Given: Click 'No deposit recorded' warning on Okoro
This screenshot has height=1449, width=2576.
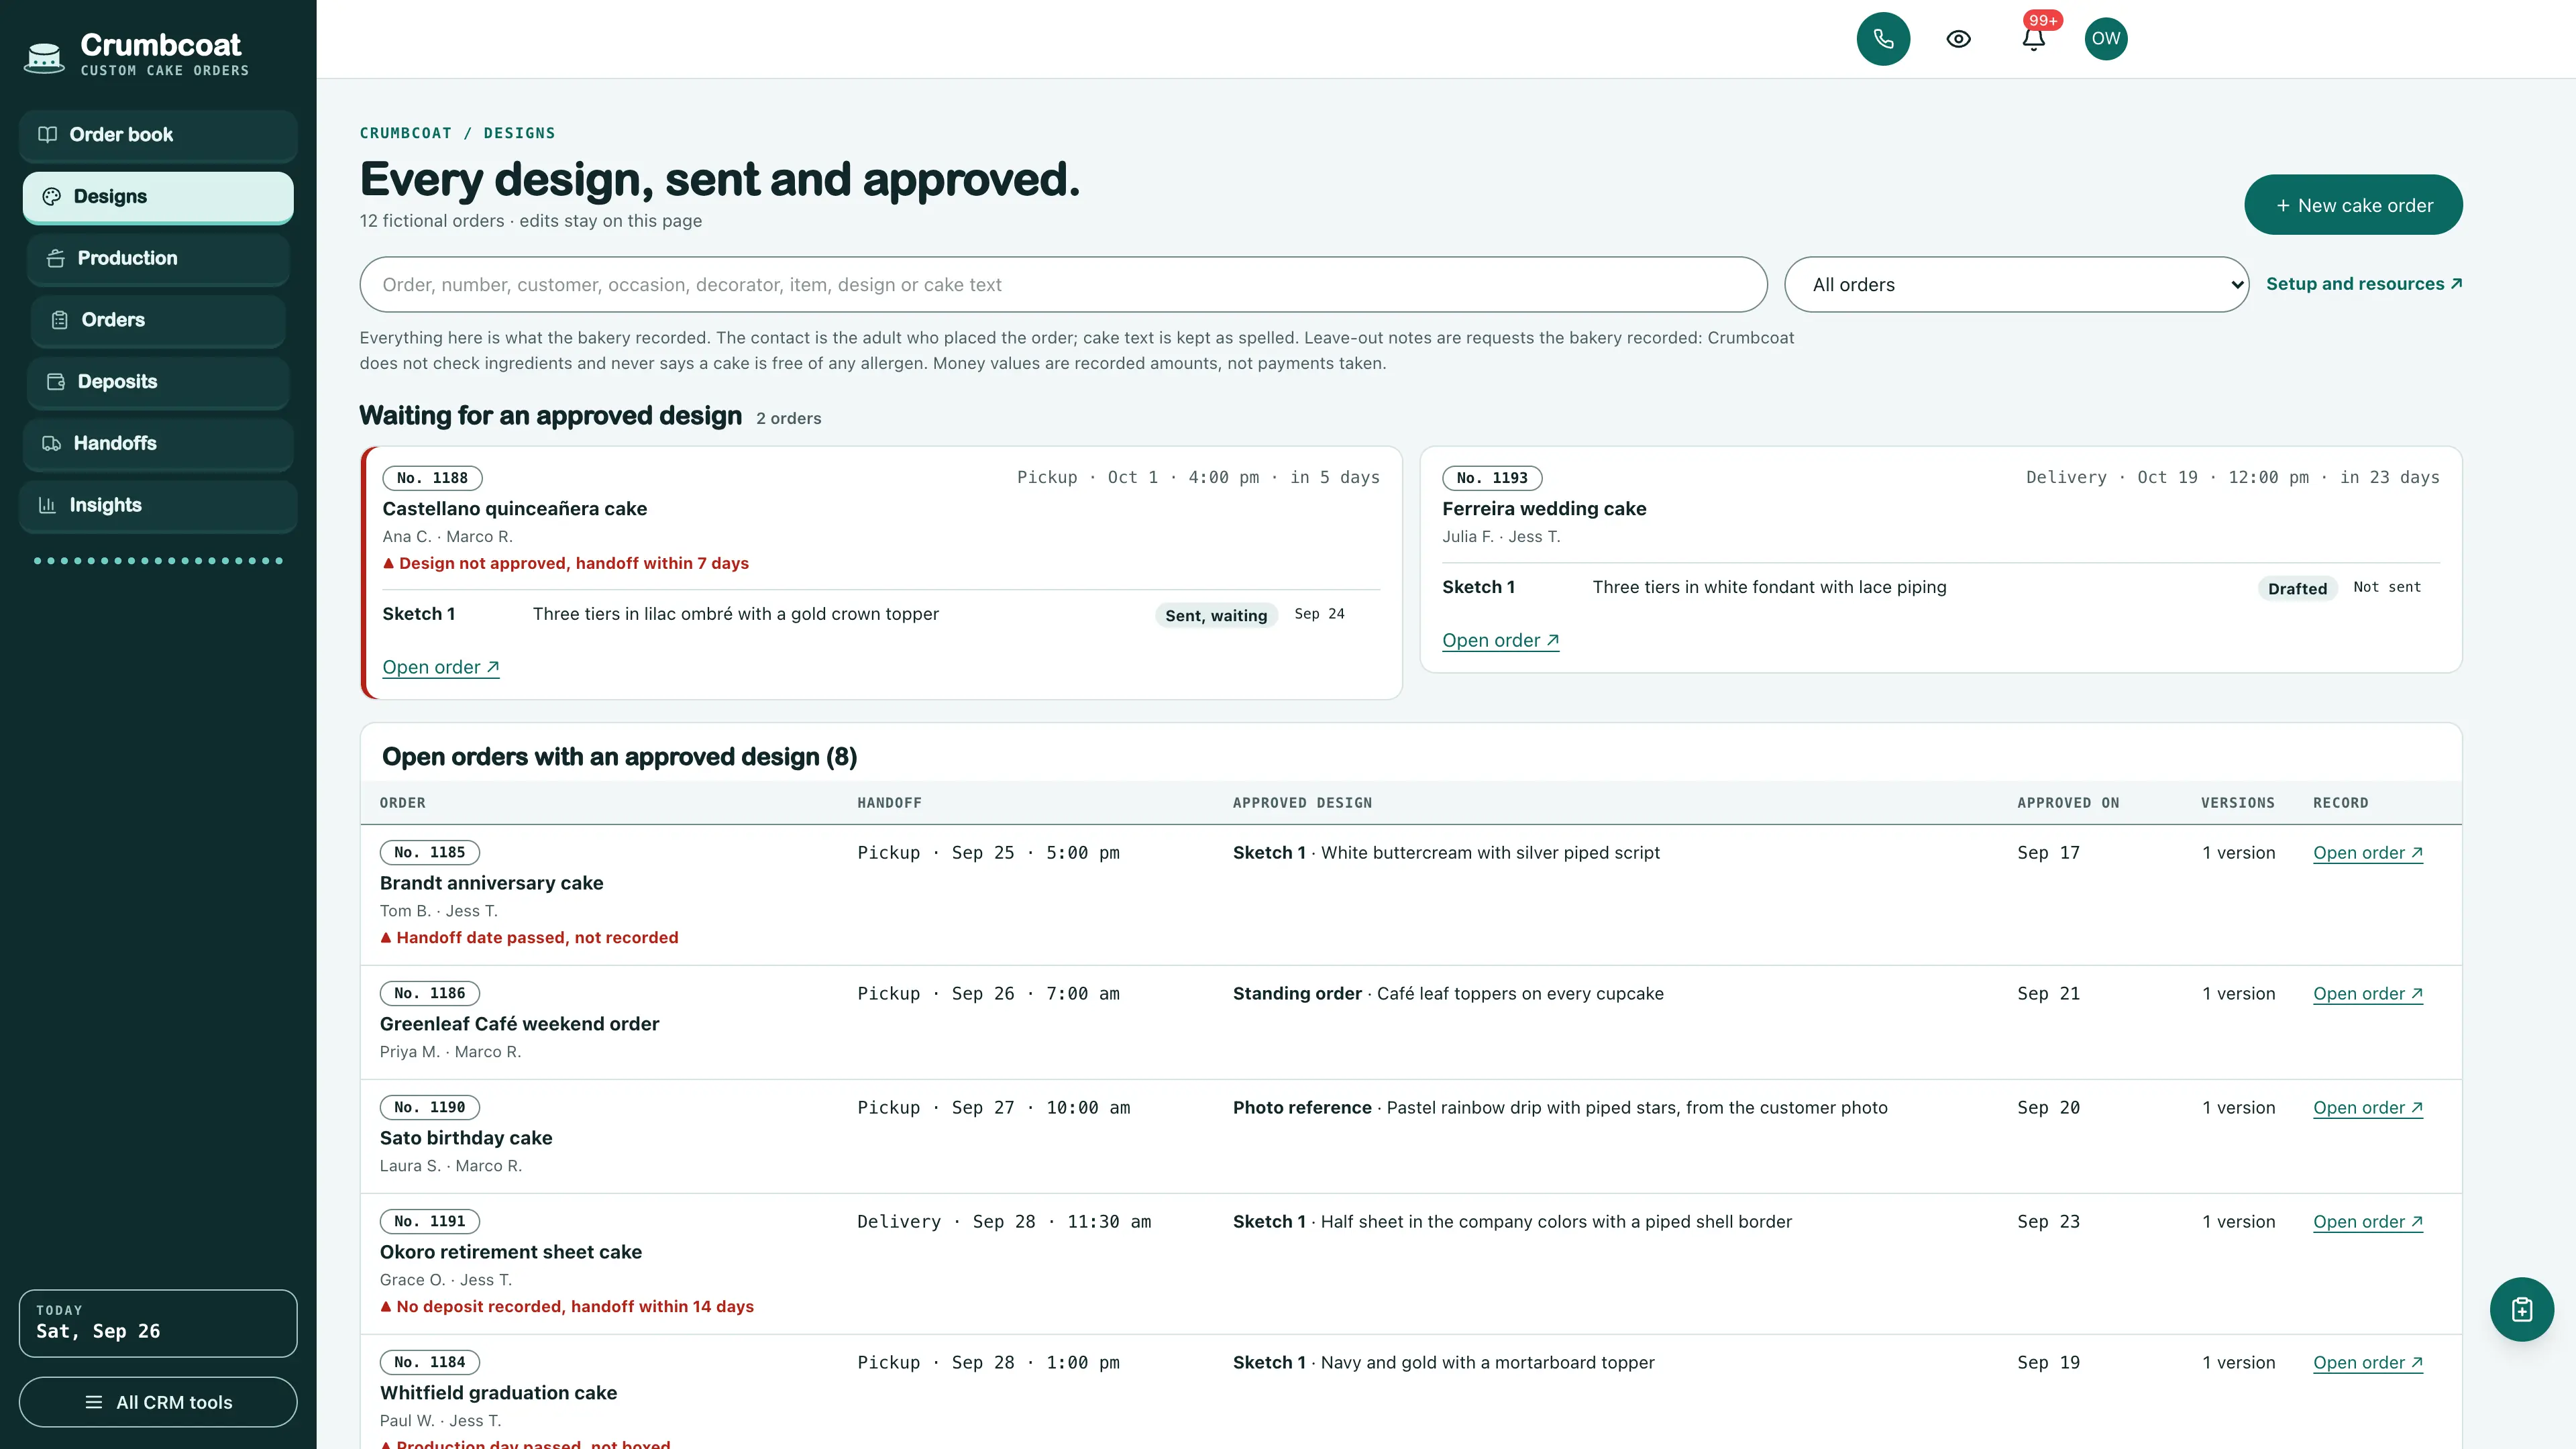Looking at the screenshot, I should click(567, 1307).
